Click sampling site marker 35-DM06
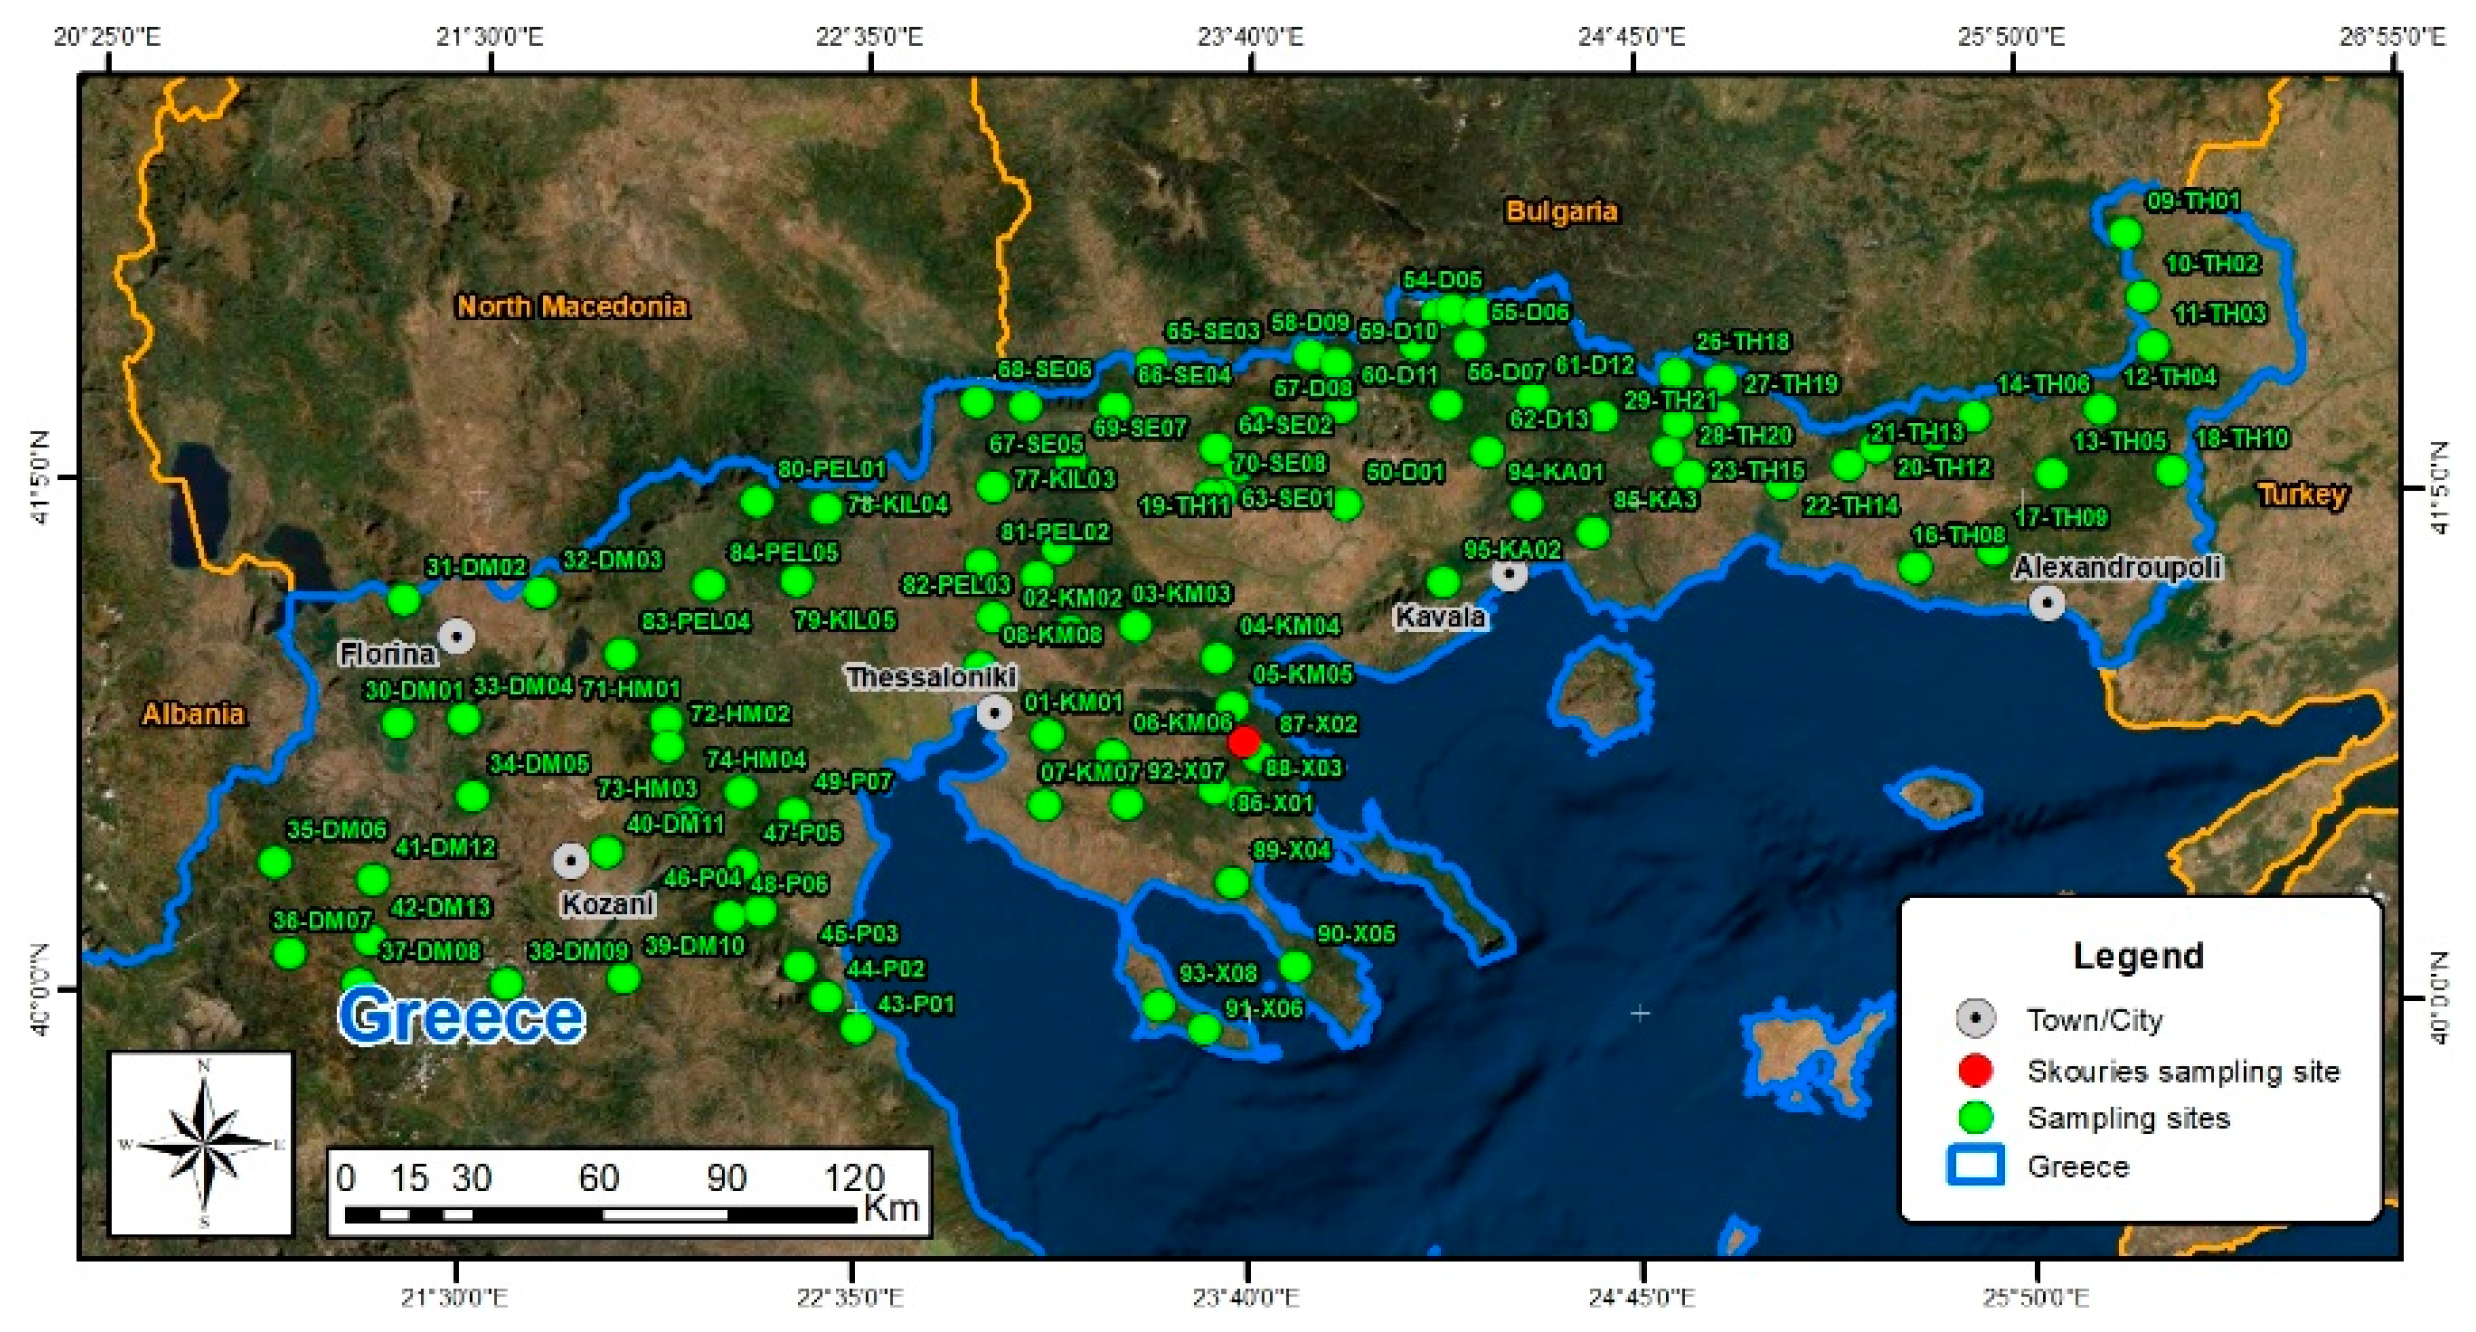This screenshot has height=1332, width=2476. tap(275, 862)
